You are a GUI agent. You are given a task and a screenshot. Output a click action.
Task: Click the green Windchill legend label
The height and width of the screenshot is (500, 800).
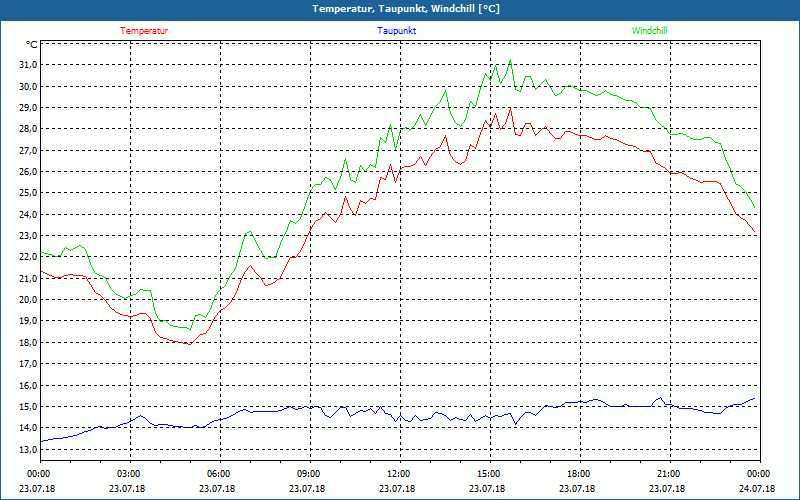point(649,31)
